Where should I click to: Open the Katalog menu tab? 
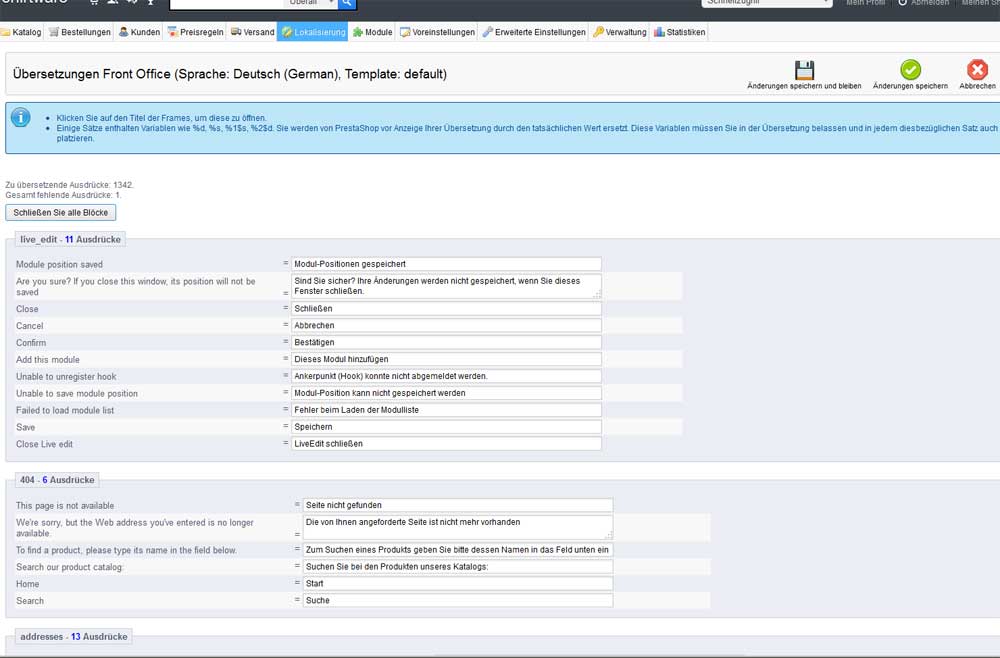(22, 32)
